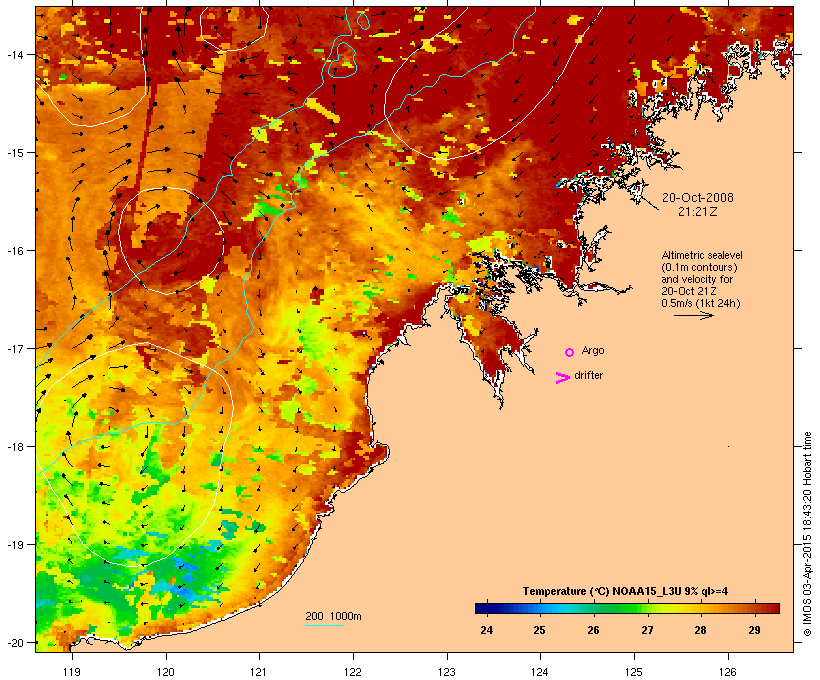The width and height of the screenshot is (820, 680).
Task: Click the '200 1000m' depth label
Action: pos(333,616)
